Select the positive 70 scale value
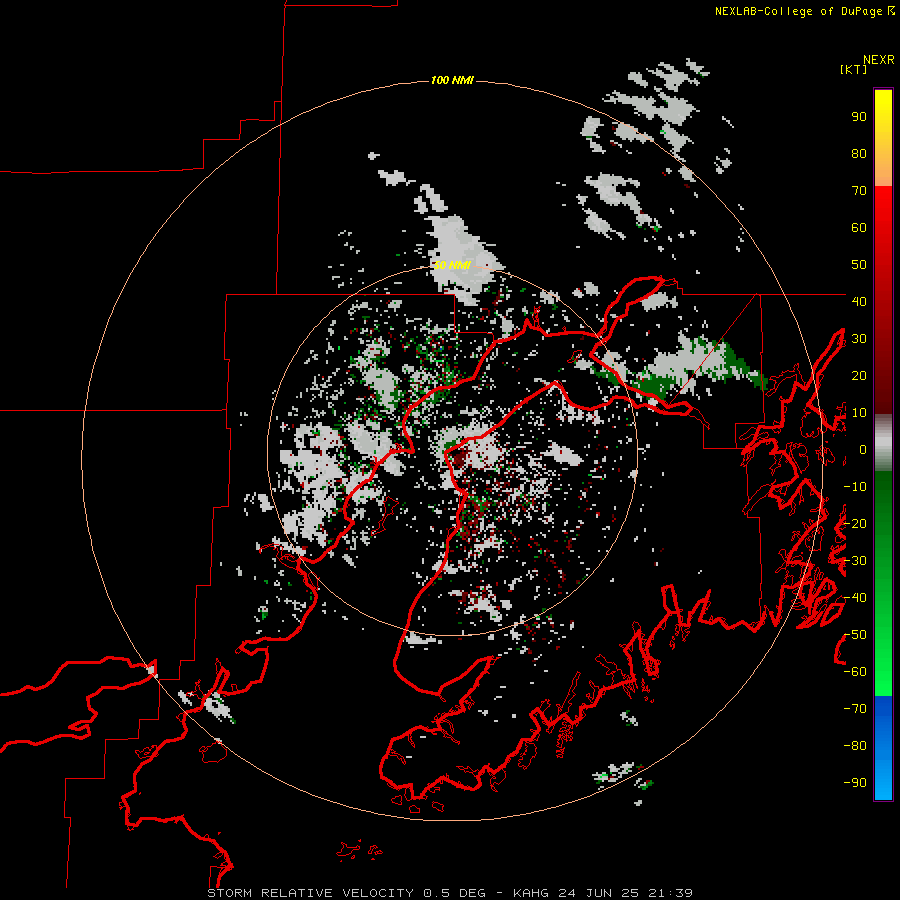This screenshot has height=900, width=900. click(859, 191)
